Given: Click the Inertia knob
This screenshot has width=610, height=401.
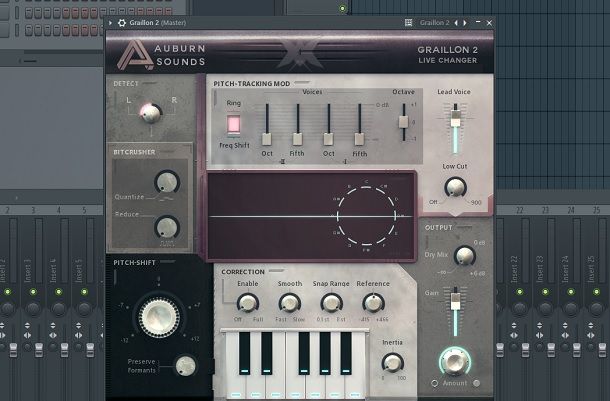Looking at the screenshot, I should [x=392, y=362].
